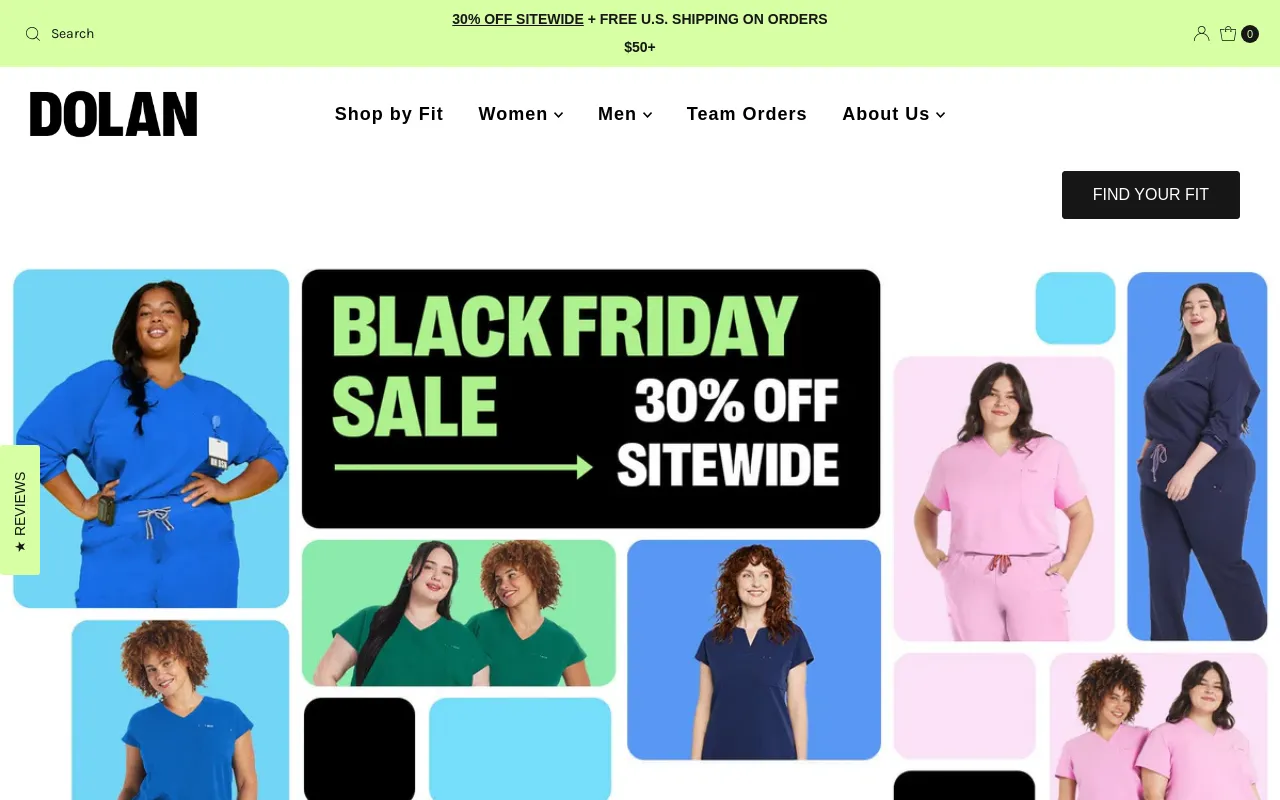Select the royal blue scrubs model photo
1280x800 pixels.
tap(151, 438)
